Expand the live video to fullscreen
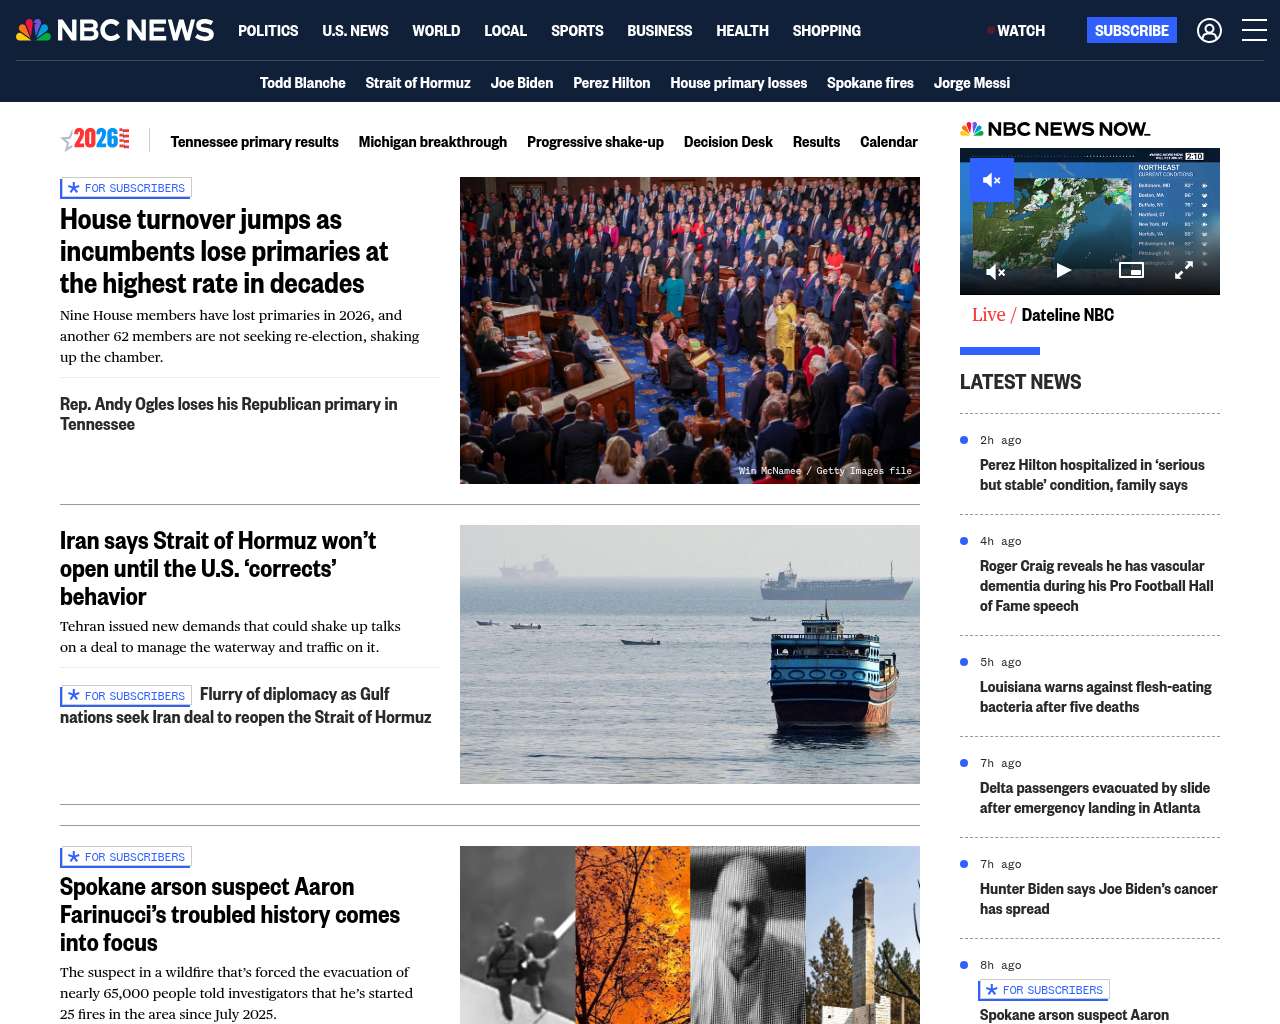 click(x=1183, y=271)
